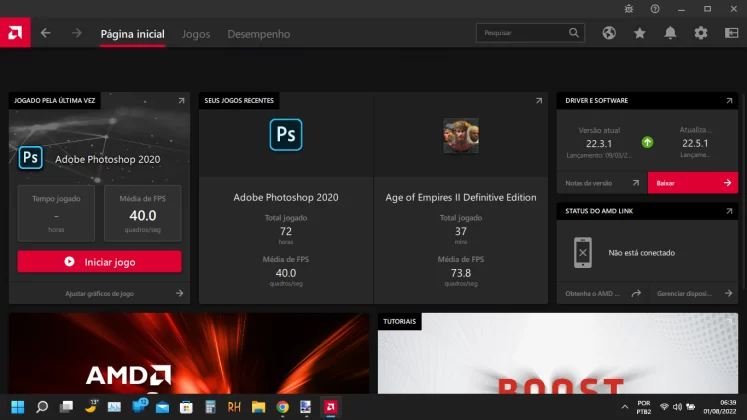Click Age of Empires II Definitive Edition title
The image size is (747, 420).
461,197
